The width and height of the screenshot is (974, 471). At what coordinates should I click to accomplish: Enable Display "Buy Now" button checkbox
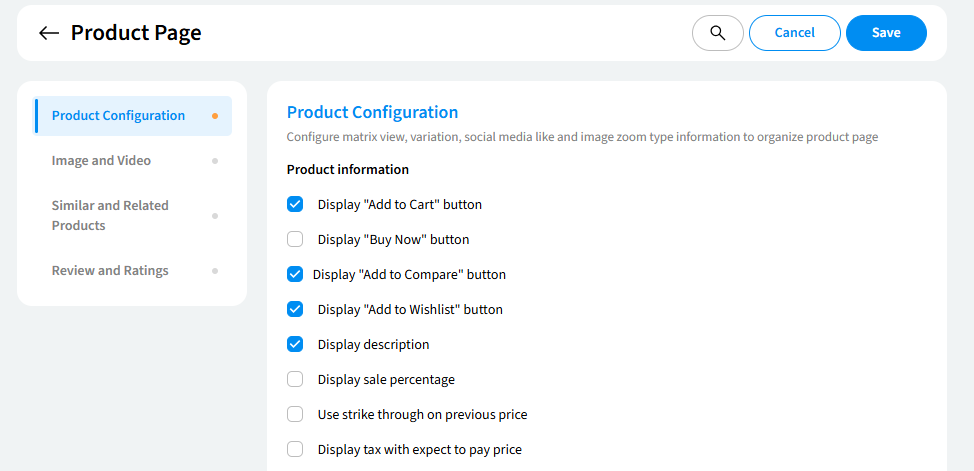click(x=295, y=240)
